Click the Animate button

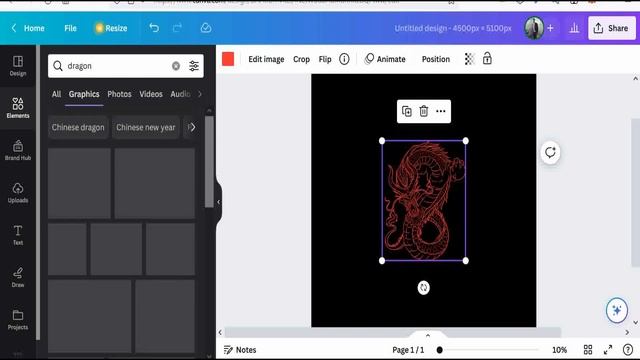pos(385,59)
